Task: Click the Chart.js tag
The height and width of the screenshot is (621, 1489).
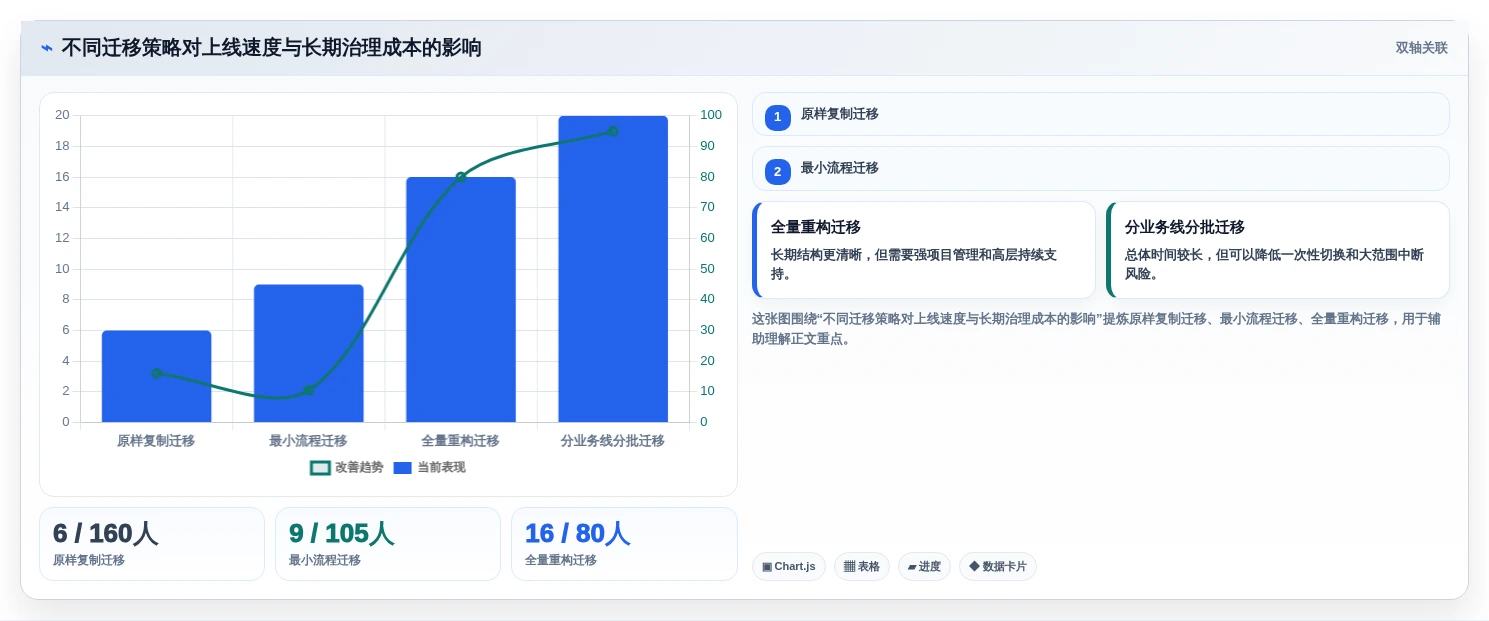Action: 788,566
